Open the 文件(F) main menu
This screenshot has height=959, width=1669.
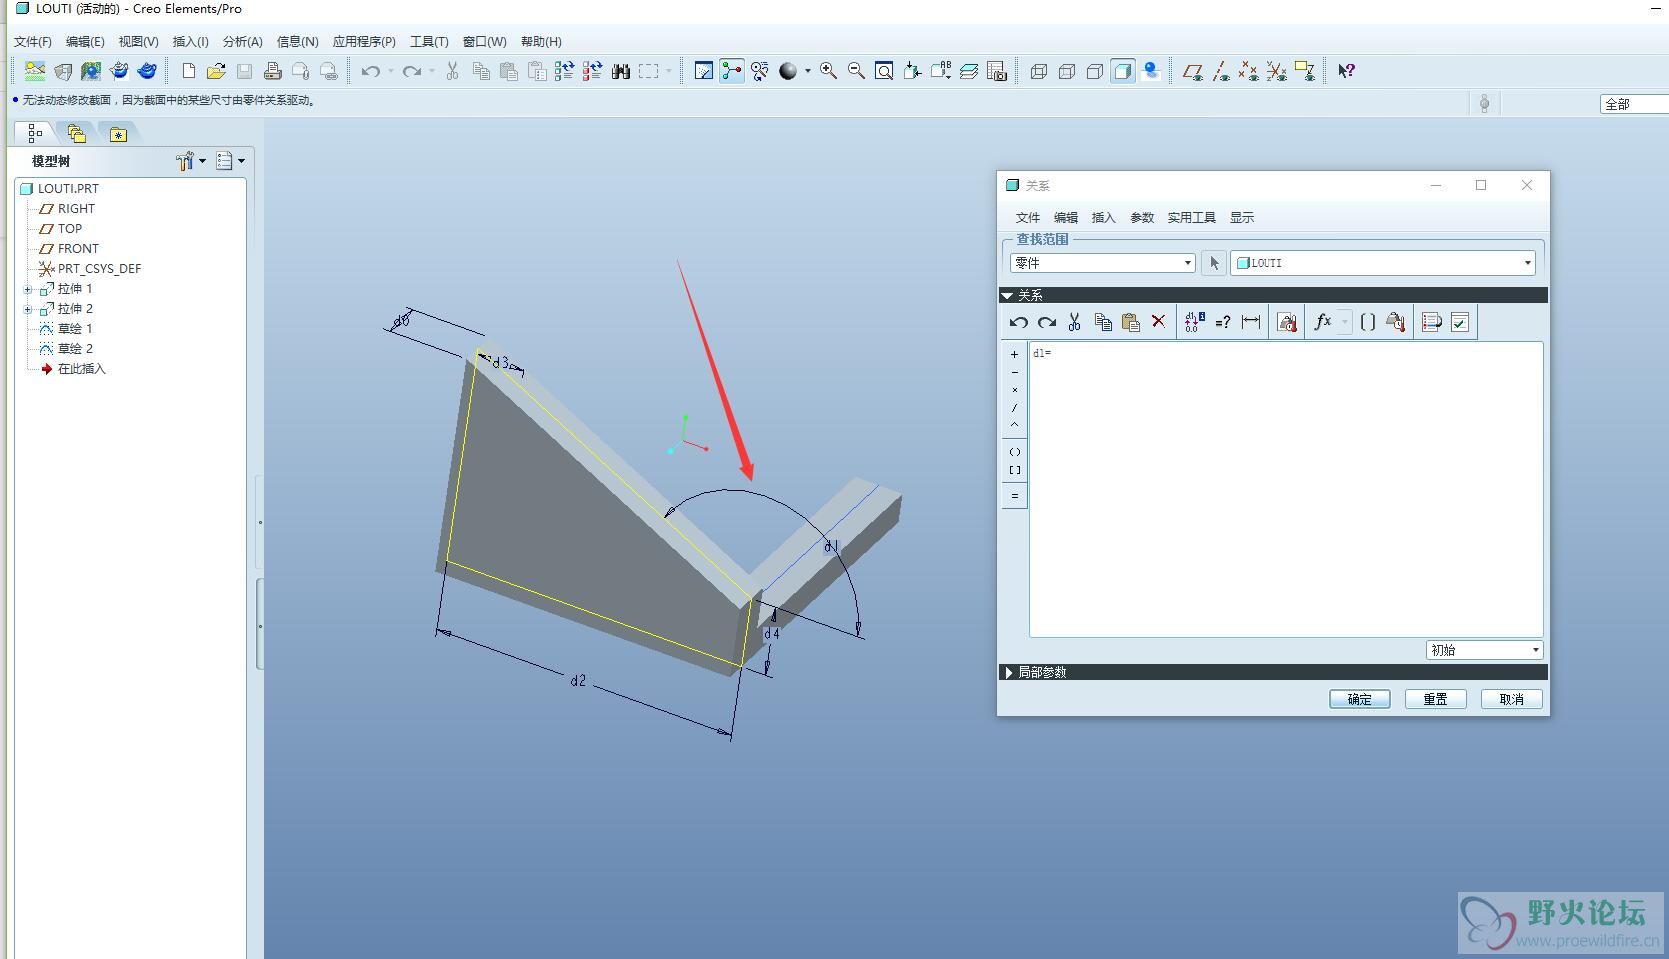[x=33, y=42]
